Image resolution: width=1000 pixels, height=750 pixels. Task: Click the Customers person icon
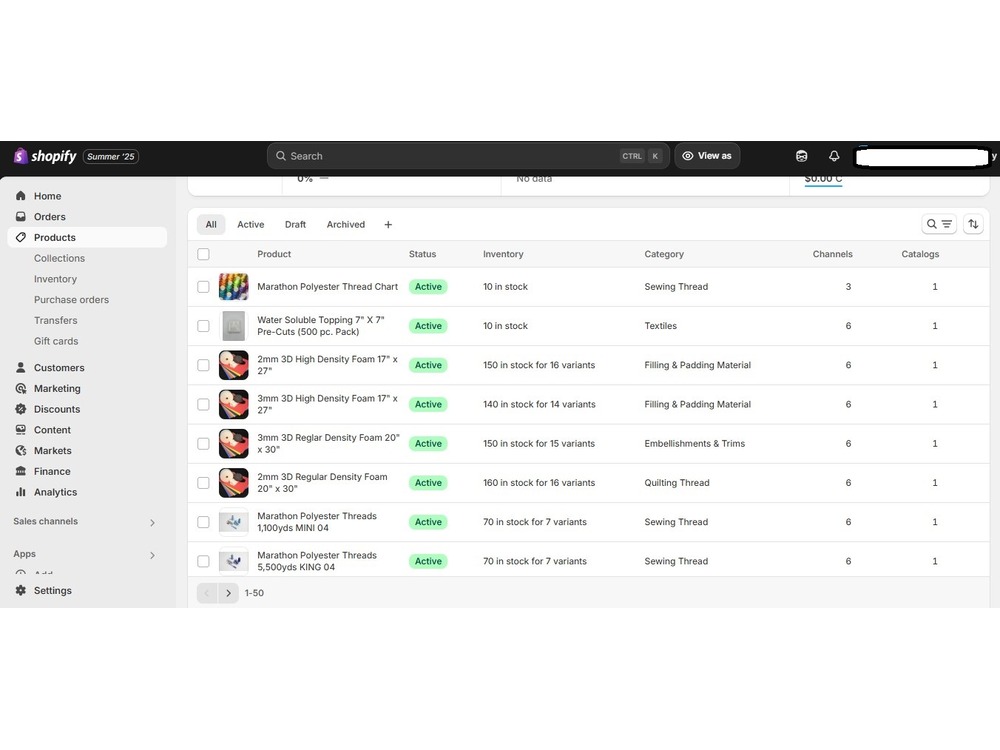(x=20, y=368)
